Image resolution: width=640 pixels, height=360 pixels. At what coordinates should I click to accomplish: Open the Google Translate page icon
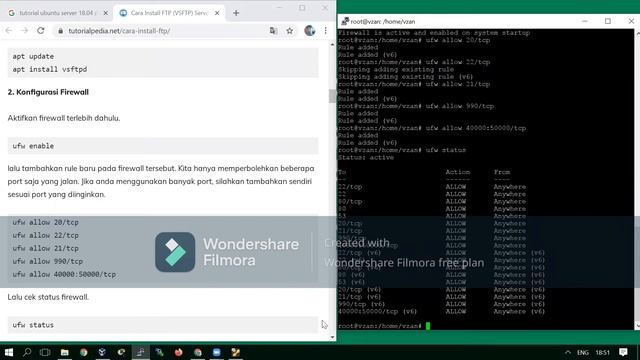tap(273, 31)
